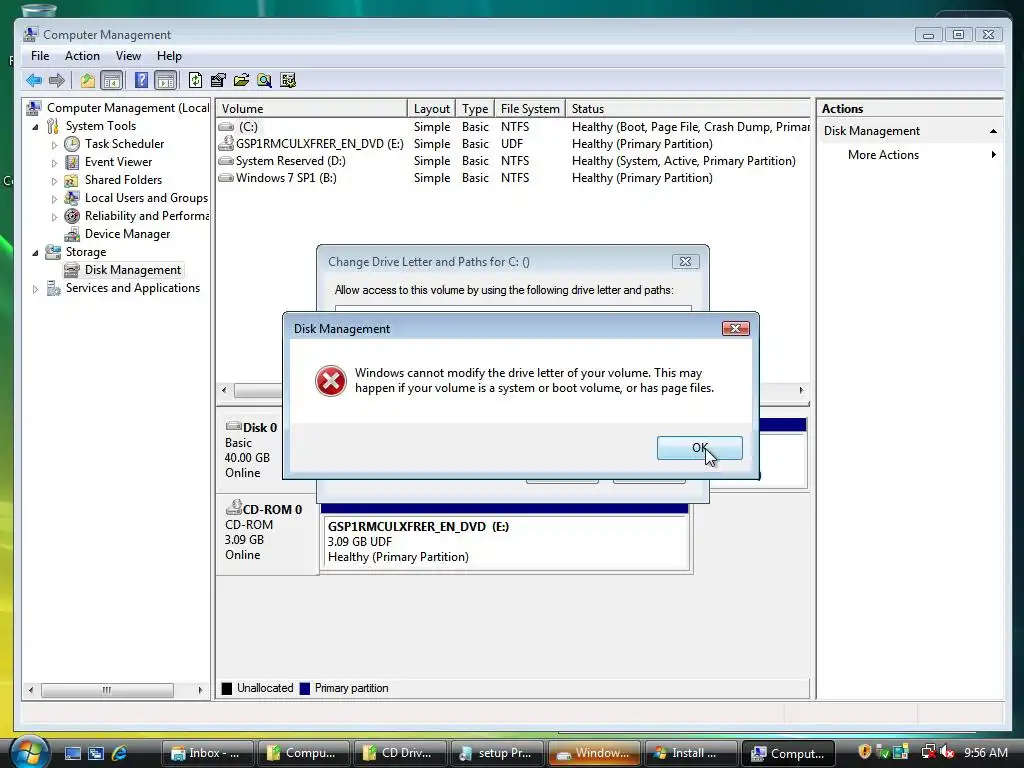Expand the Task Scheduler node

[54, 145]
